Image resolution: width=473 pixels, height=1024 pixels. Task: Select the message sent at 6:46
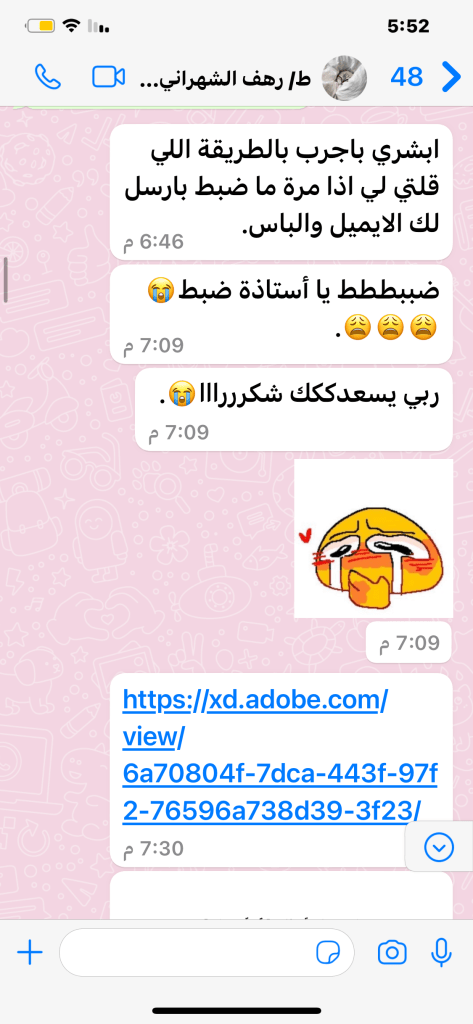click(281, 192)
